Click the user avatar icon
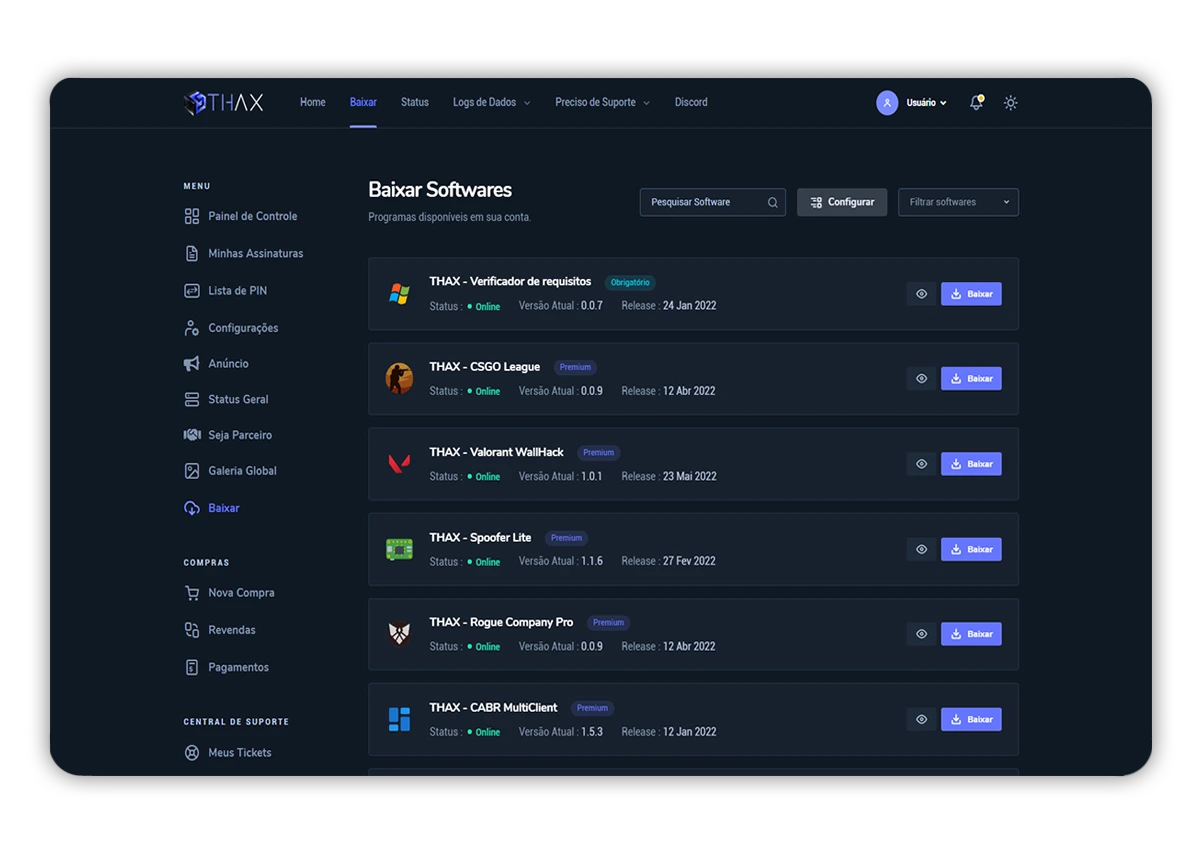This screenshot has height=855, width=1200. 887,103
